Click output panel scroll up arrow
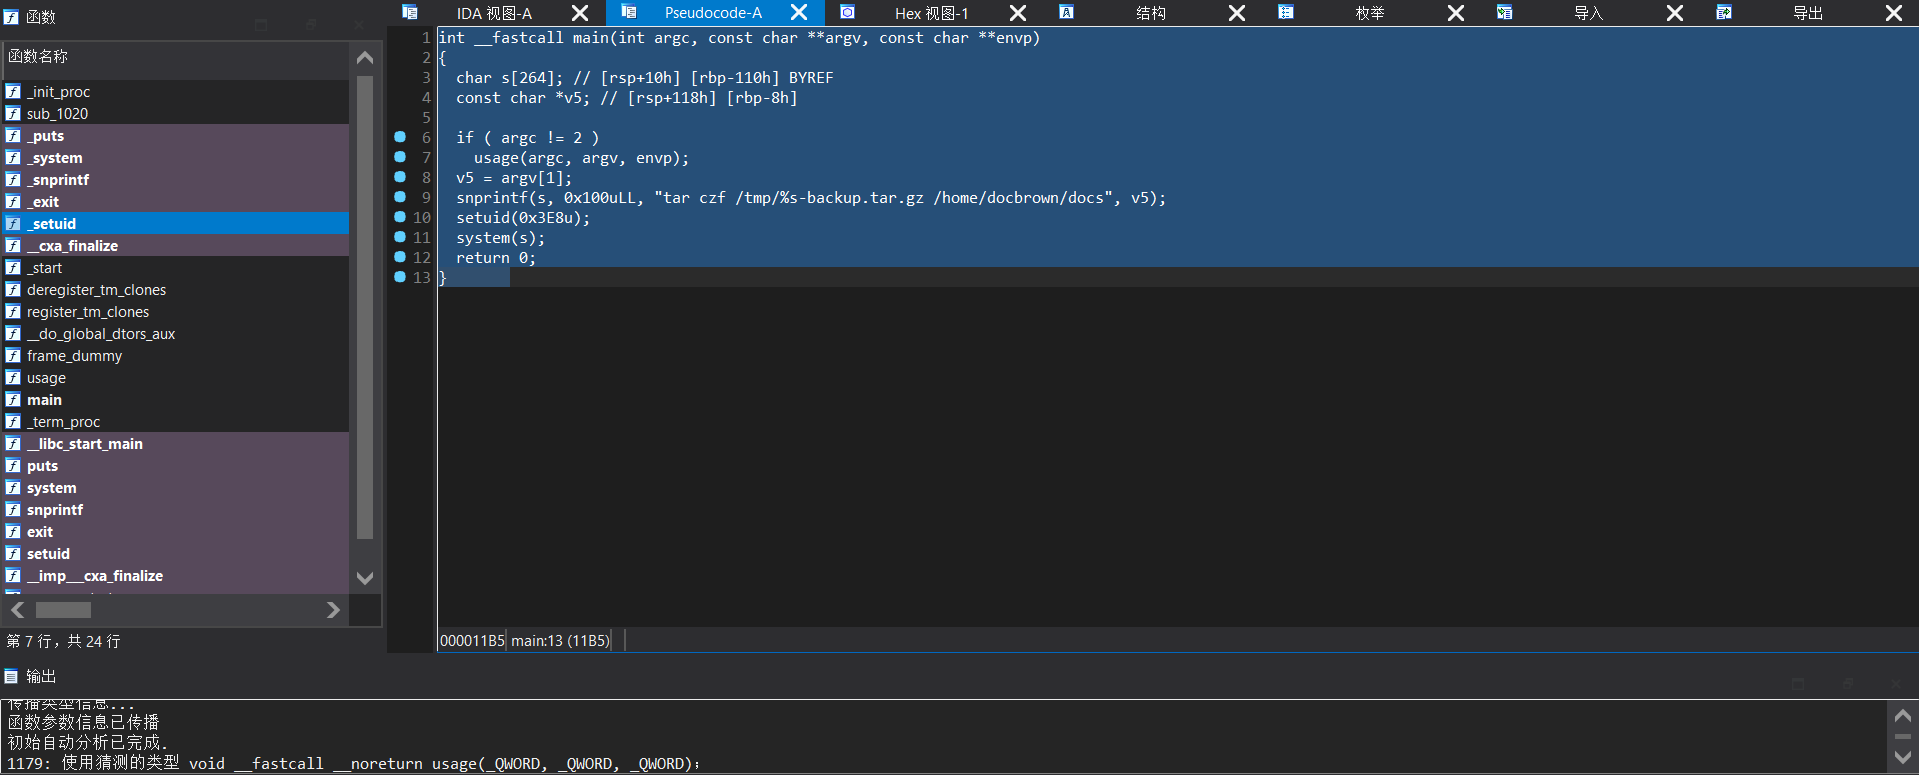The width and height of the screenshot is (1919, 775). click(x=1902, y=716)
